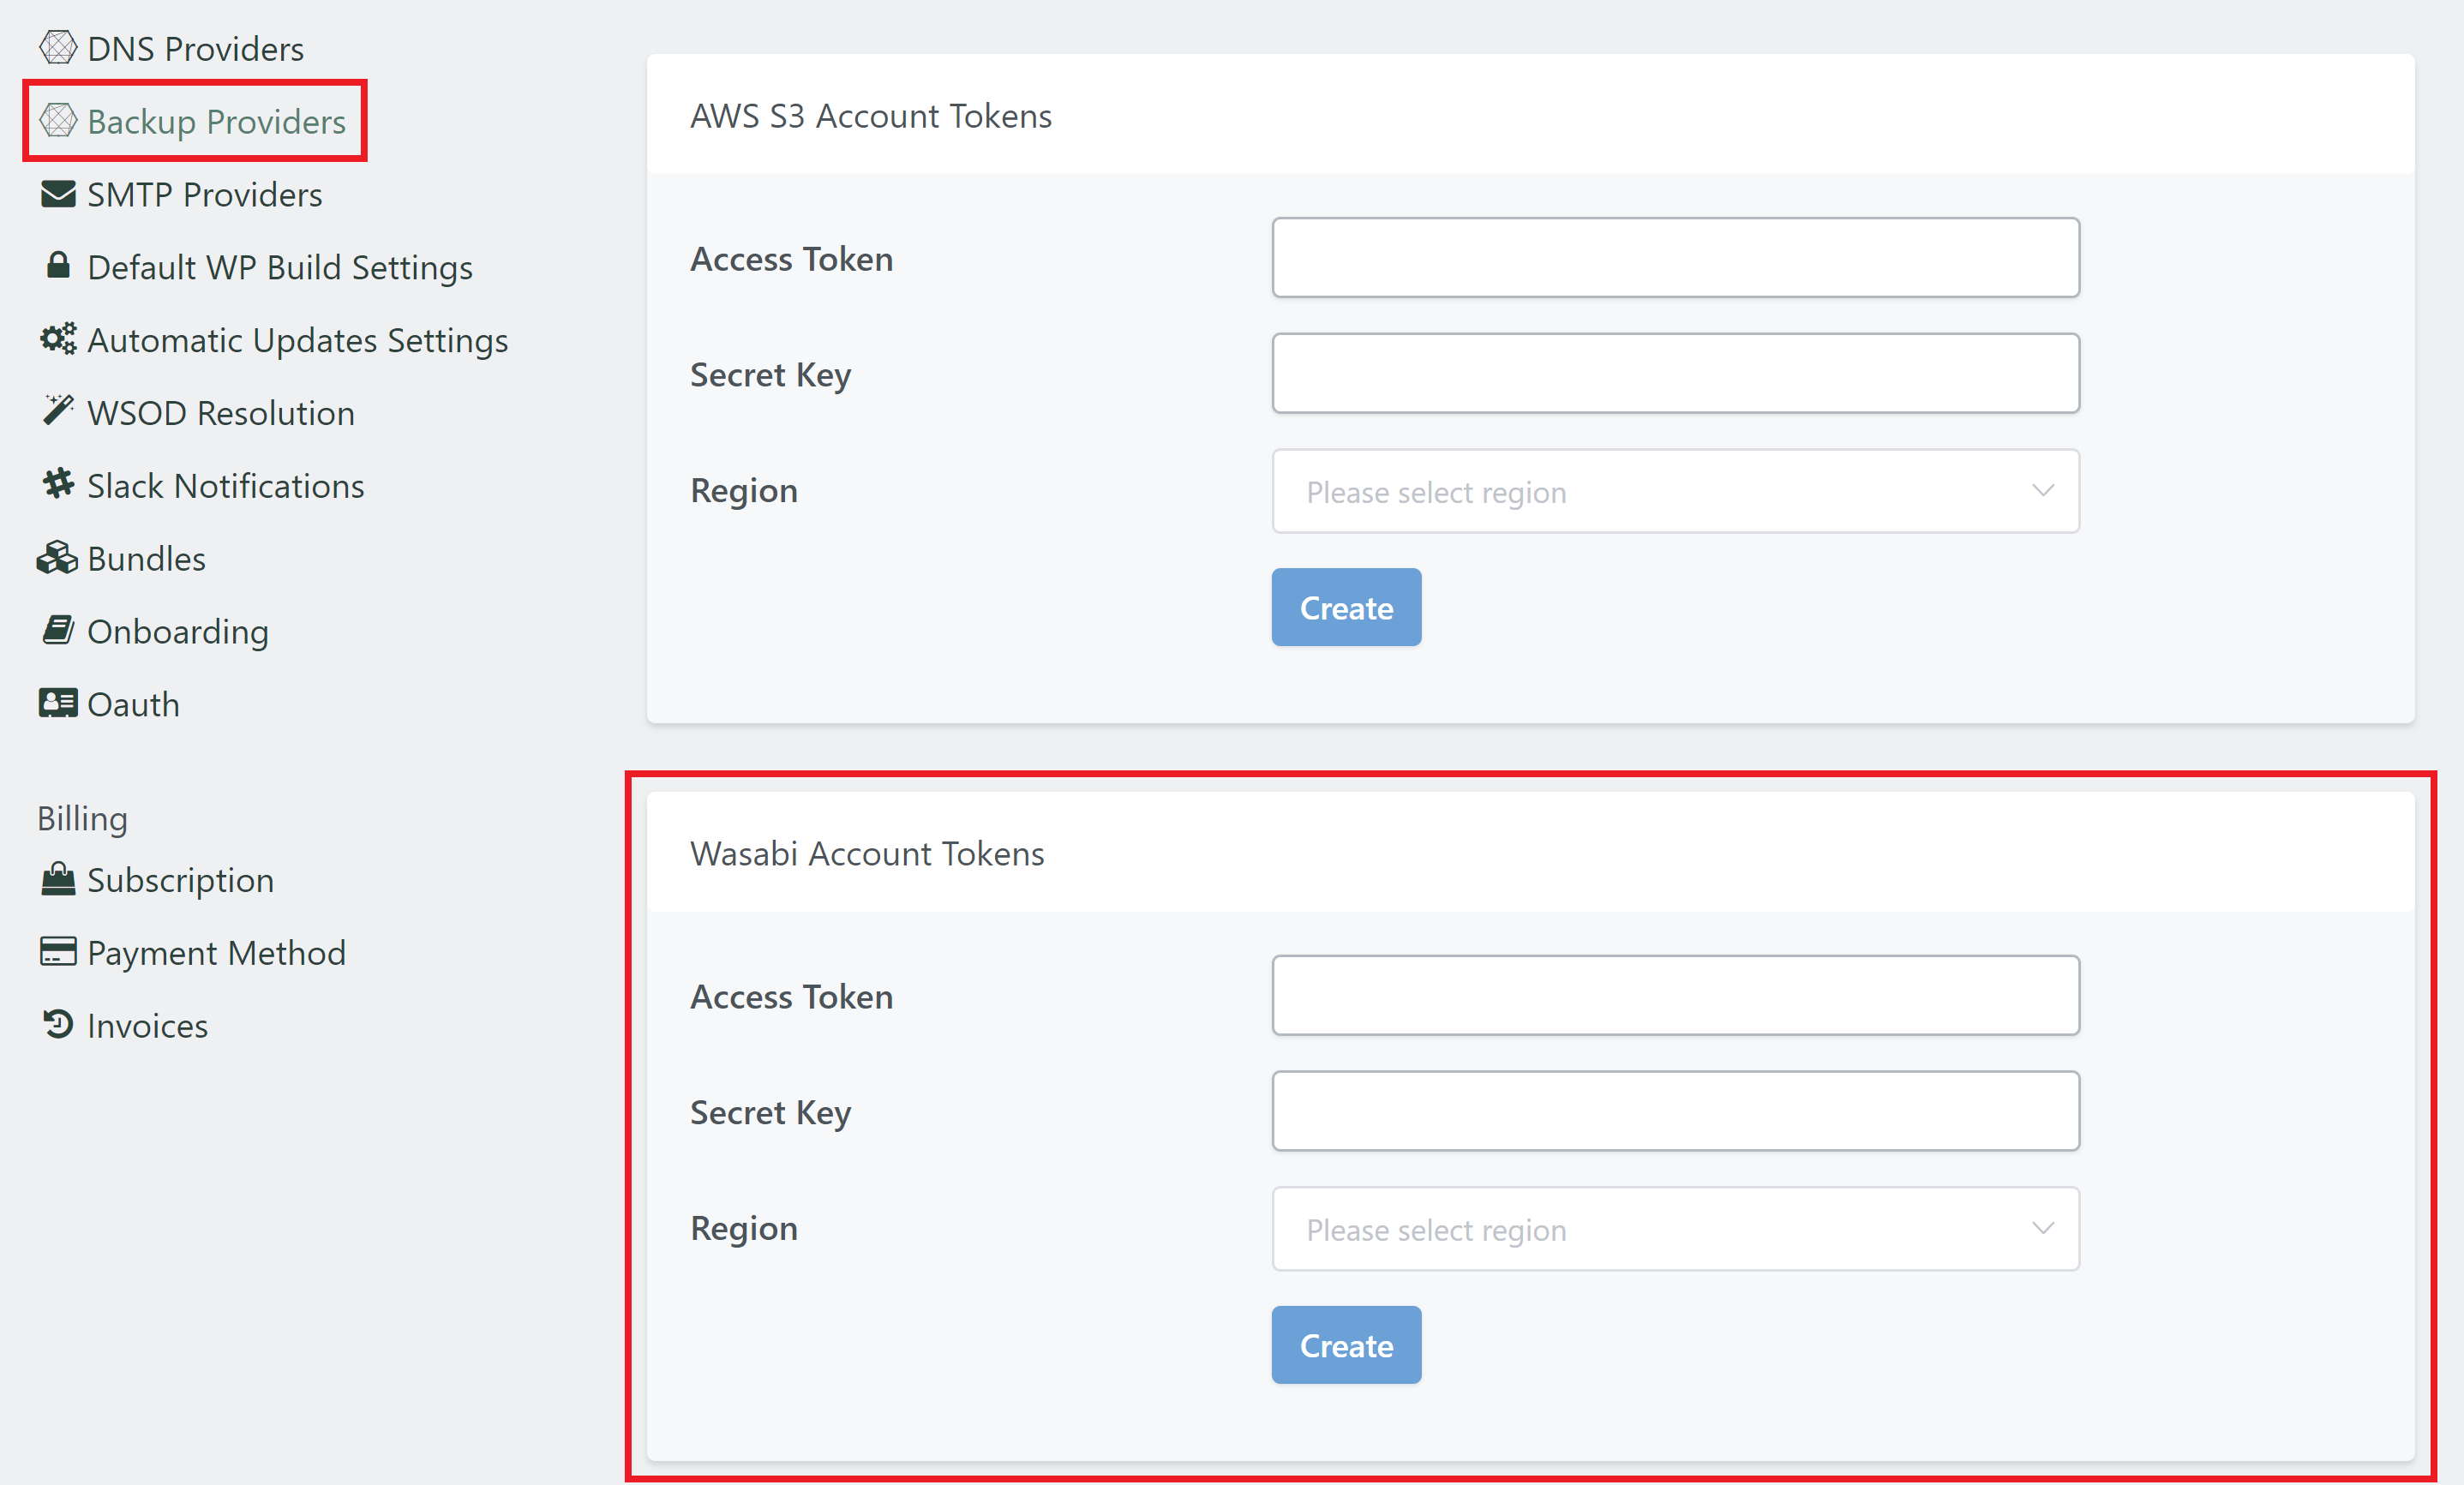The image size is (2464, 1485).
Task: Open Backup Providers in the sidebar
Action: tap(216, 121)
